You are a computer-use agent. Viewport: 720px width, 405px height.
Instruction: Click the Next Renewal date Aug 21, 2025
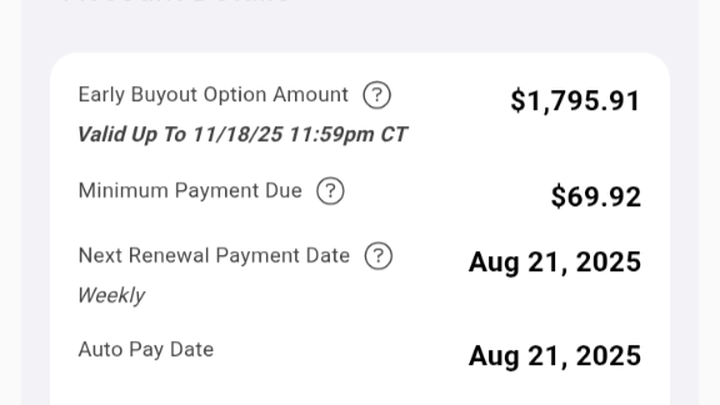[555, 263]
